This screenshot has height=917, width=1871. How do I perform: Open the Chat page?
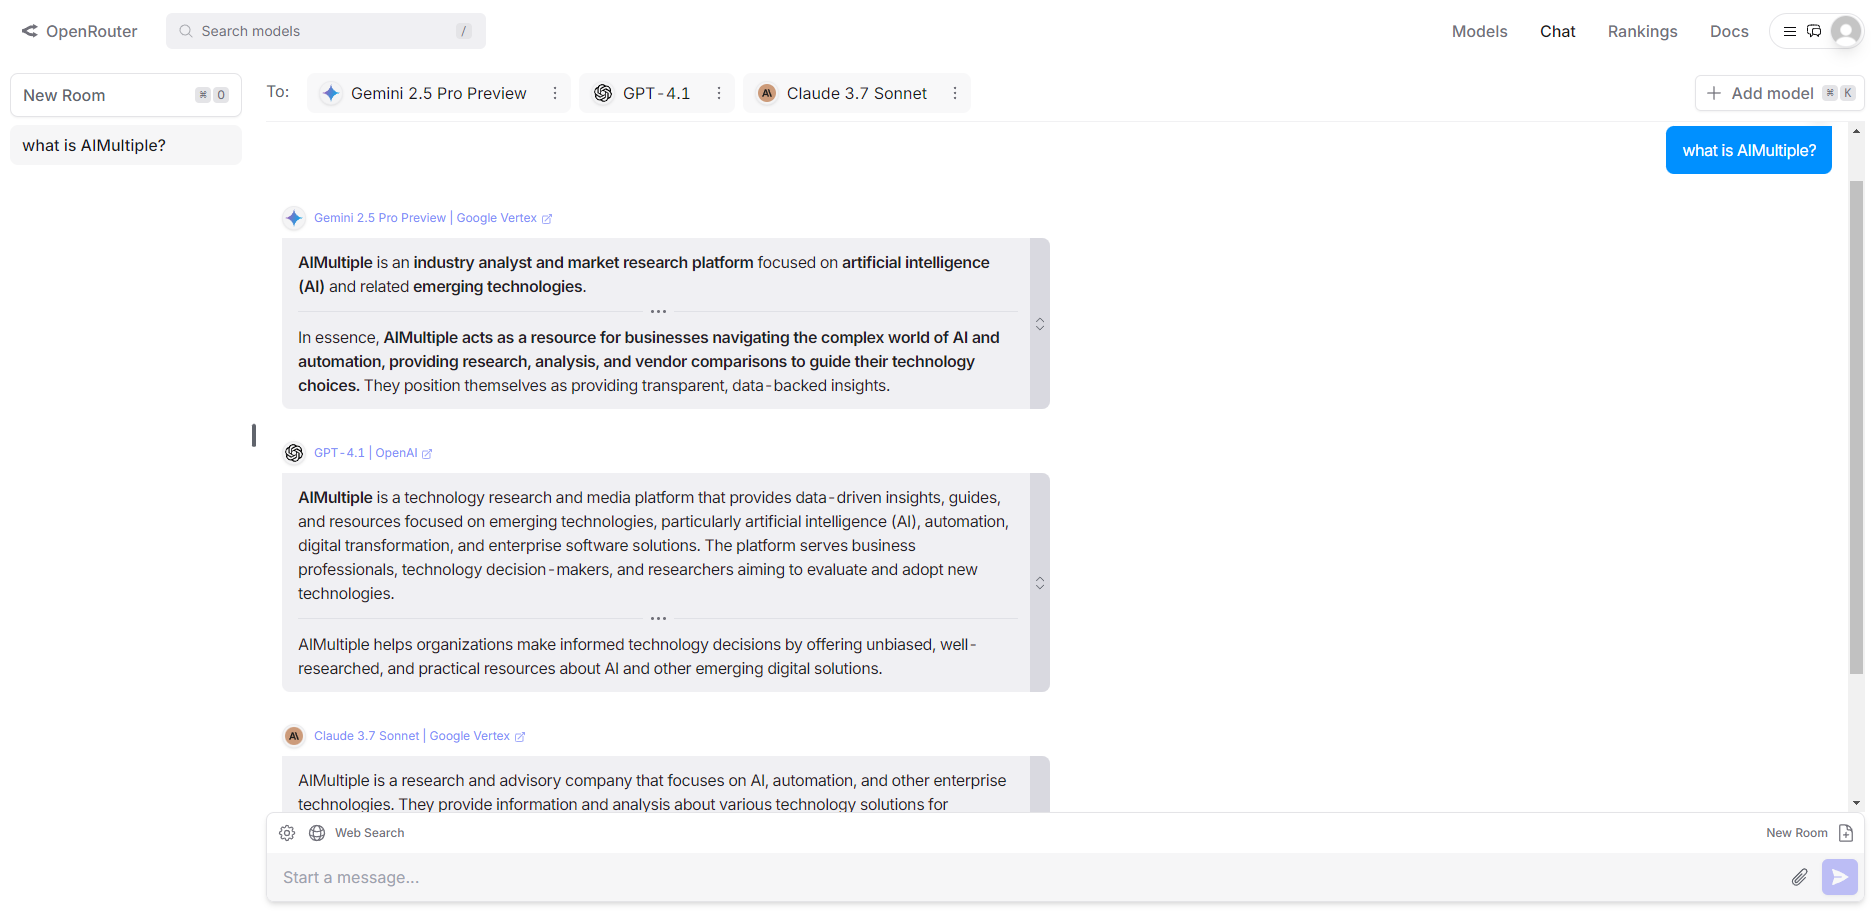pyautogui.click(x=1557, y=31)
